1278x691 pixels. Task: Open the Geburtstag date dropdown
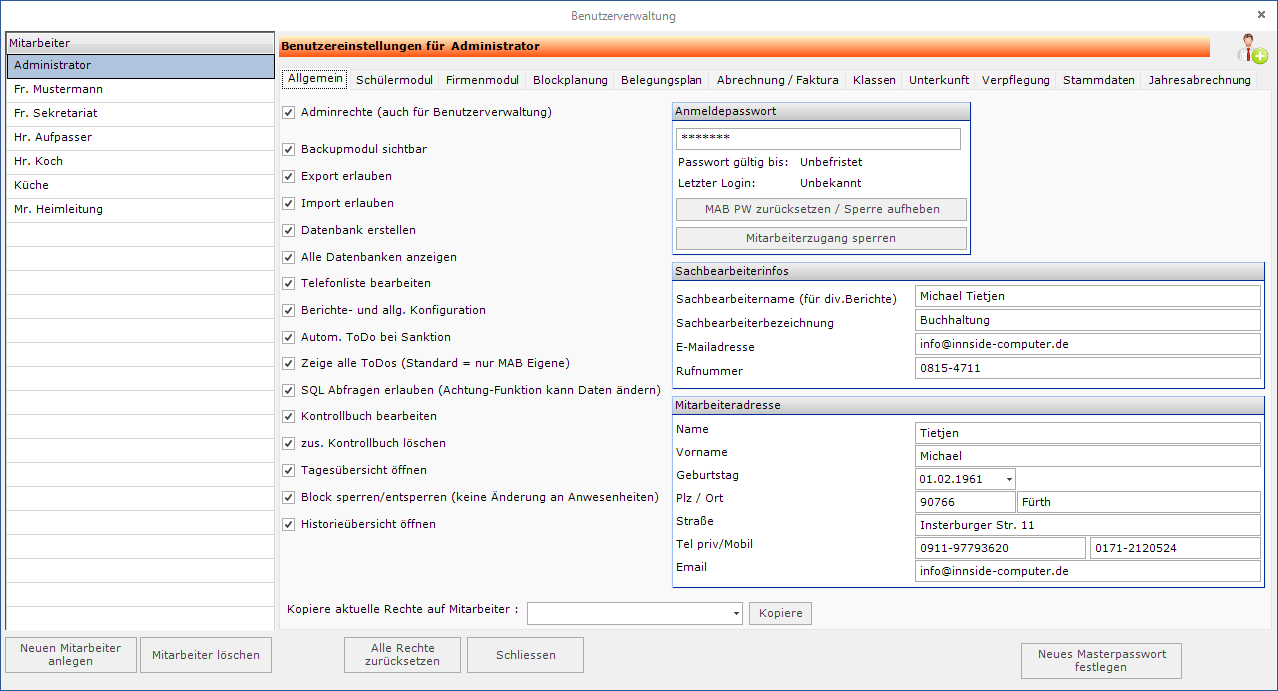1006,479
